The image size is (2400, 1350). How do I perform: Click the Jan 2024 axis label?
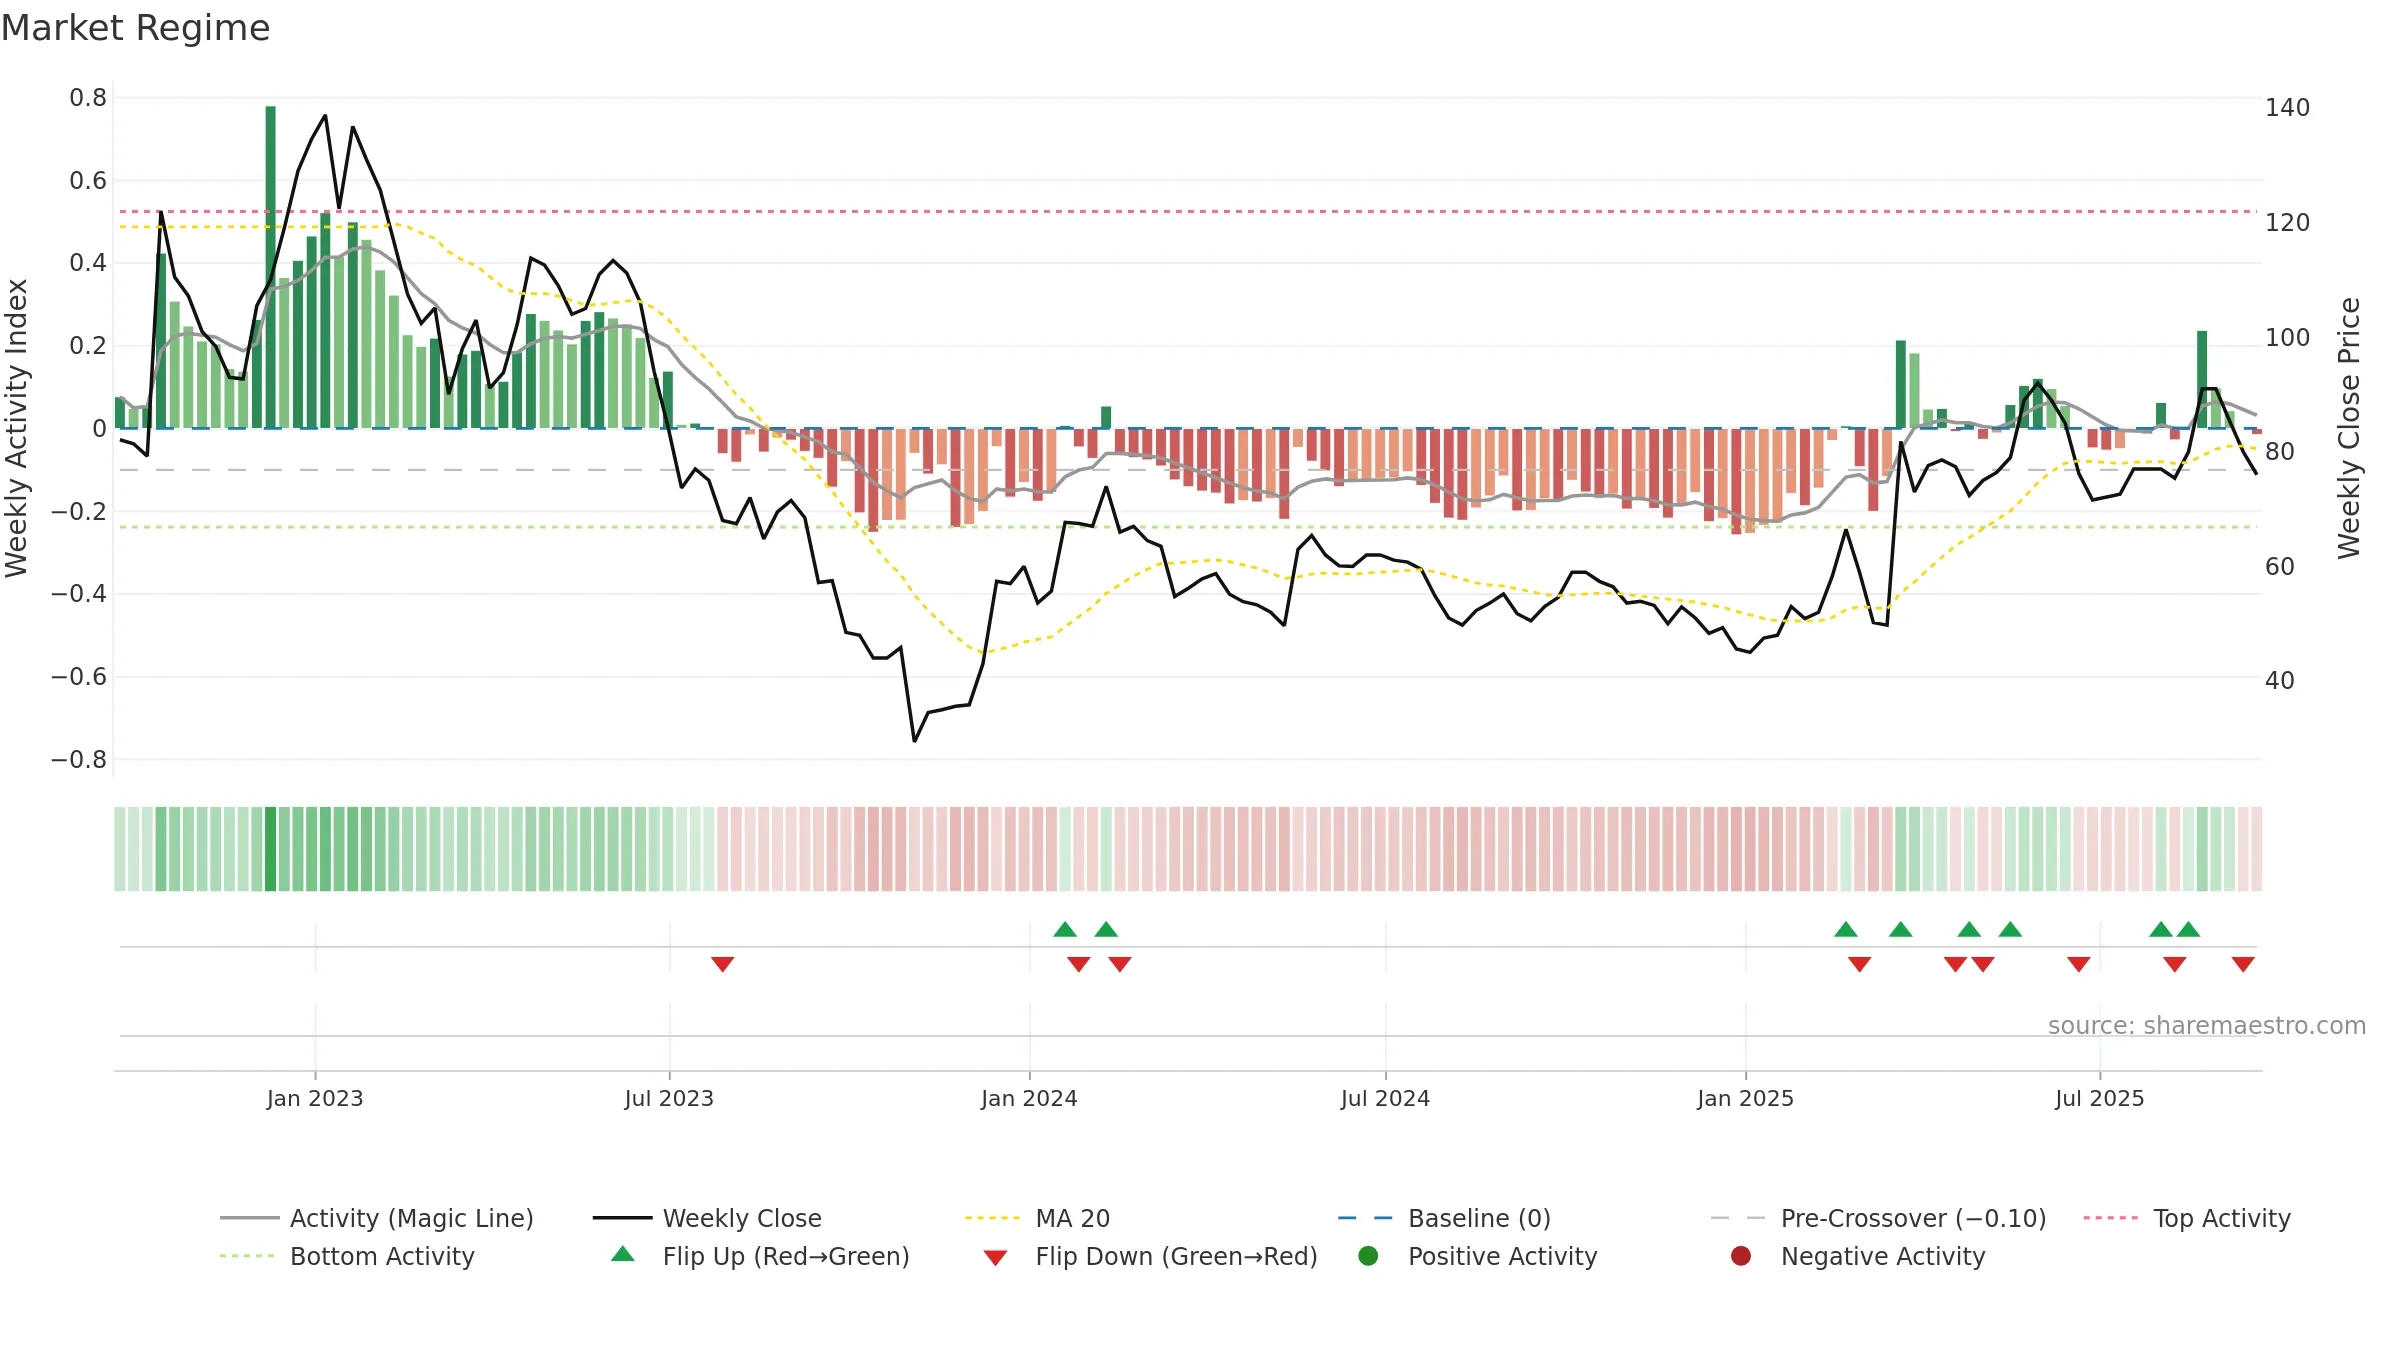click(x=1029, y=1099)
